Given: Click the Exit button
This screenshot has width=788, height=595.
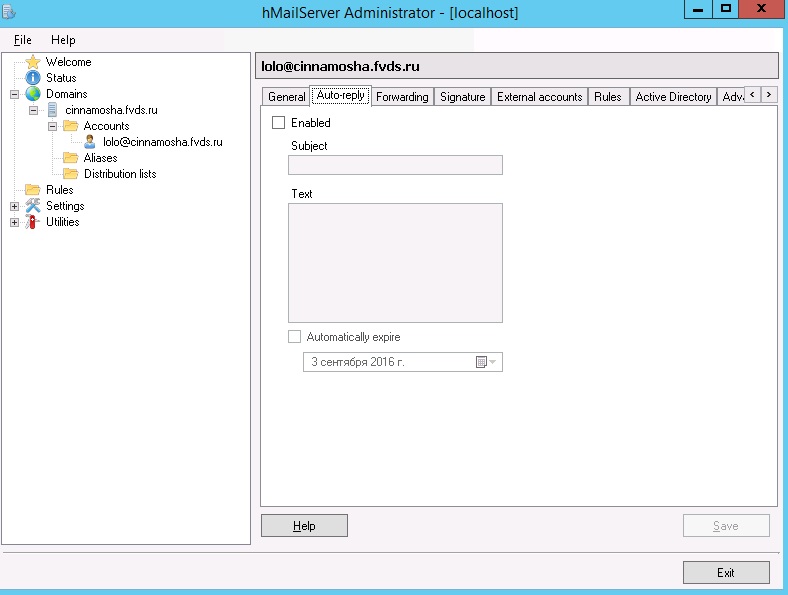Looking at the screenshot, I should coord(726,572).
